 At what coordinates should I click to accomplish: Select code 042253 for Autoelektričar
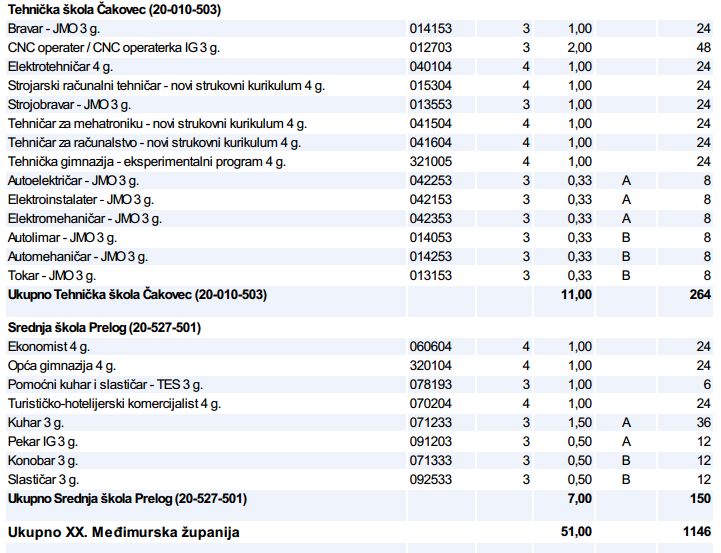coord(431,181)
